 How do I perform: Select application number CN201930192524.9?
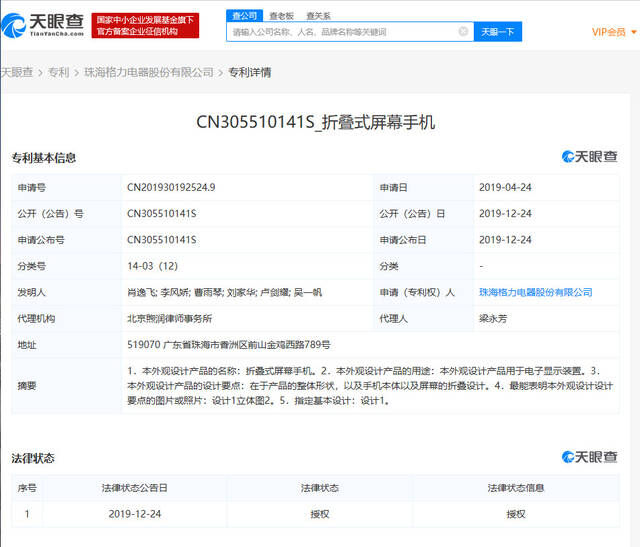(171, 187)
